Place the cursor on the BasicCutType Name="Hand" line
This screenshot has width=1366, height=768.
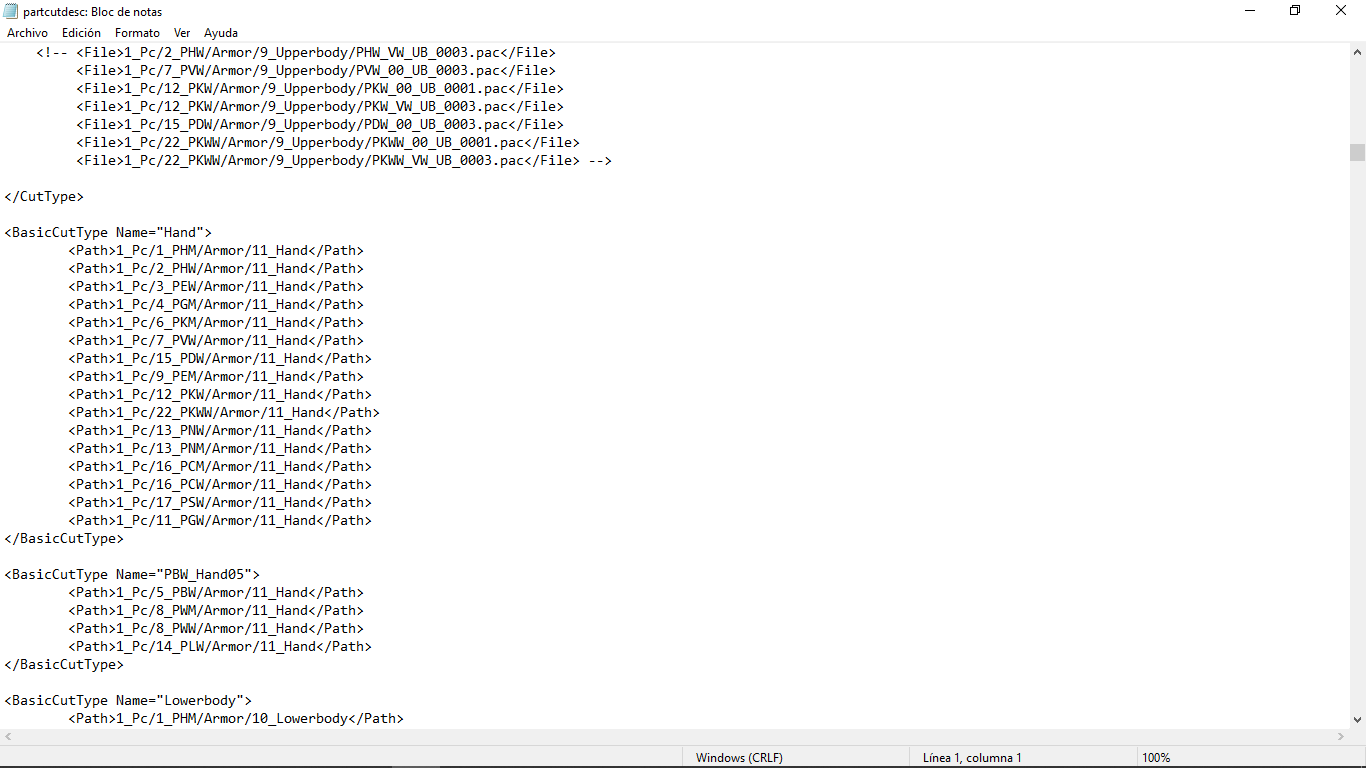pos(108,233)
